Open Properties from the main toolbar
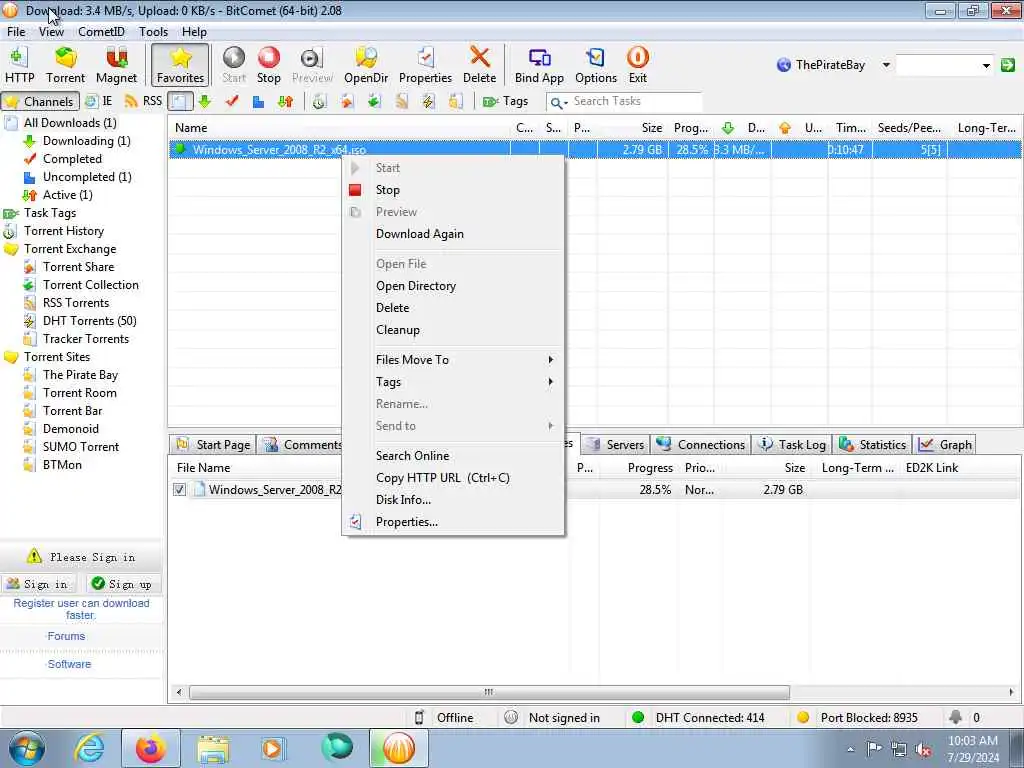 [425, 65]
